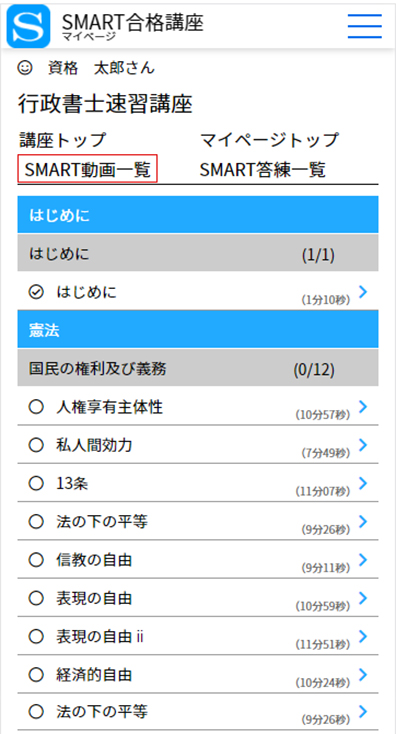The height and width of the screenshot is (734, 396).
Task: Toggle the circle beside 信教の自由
Action: [36, 560]
